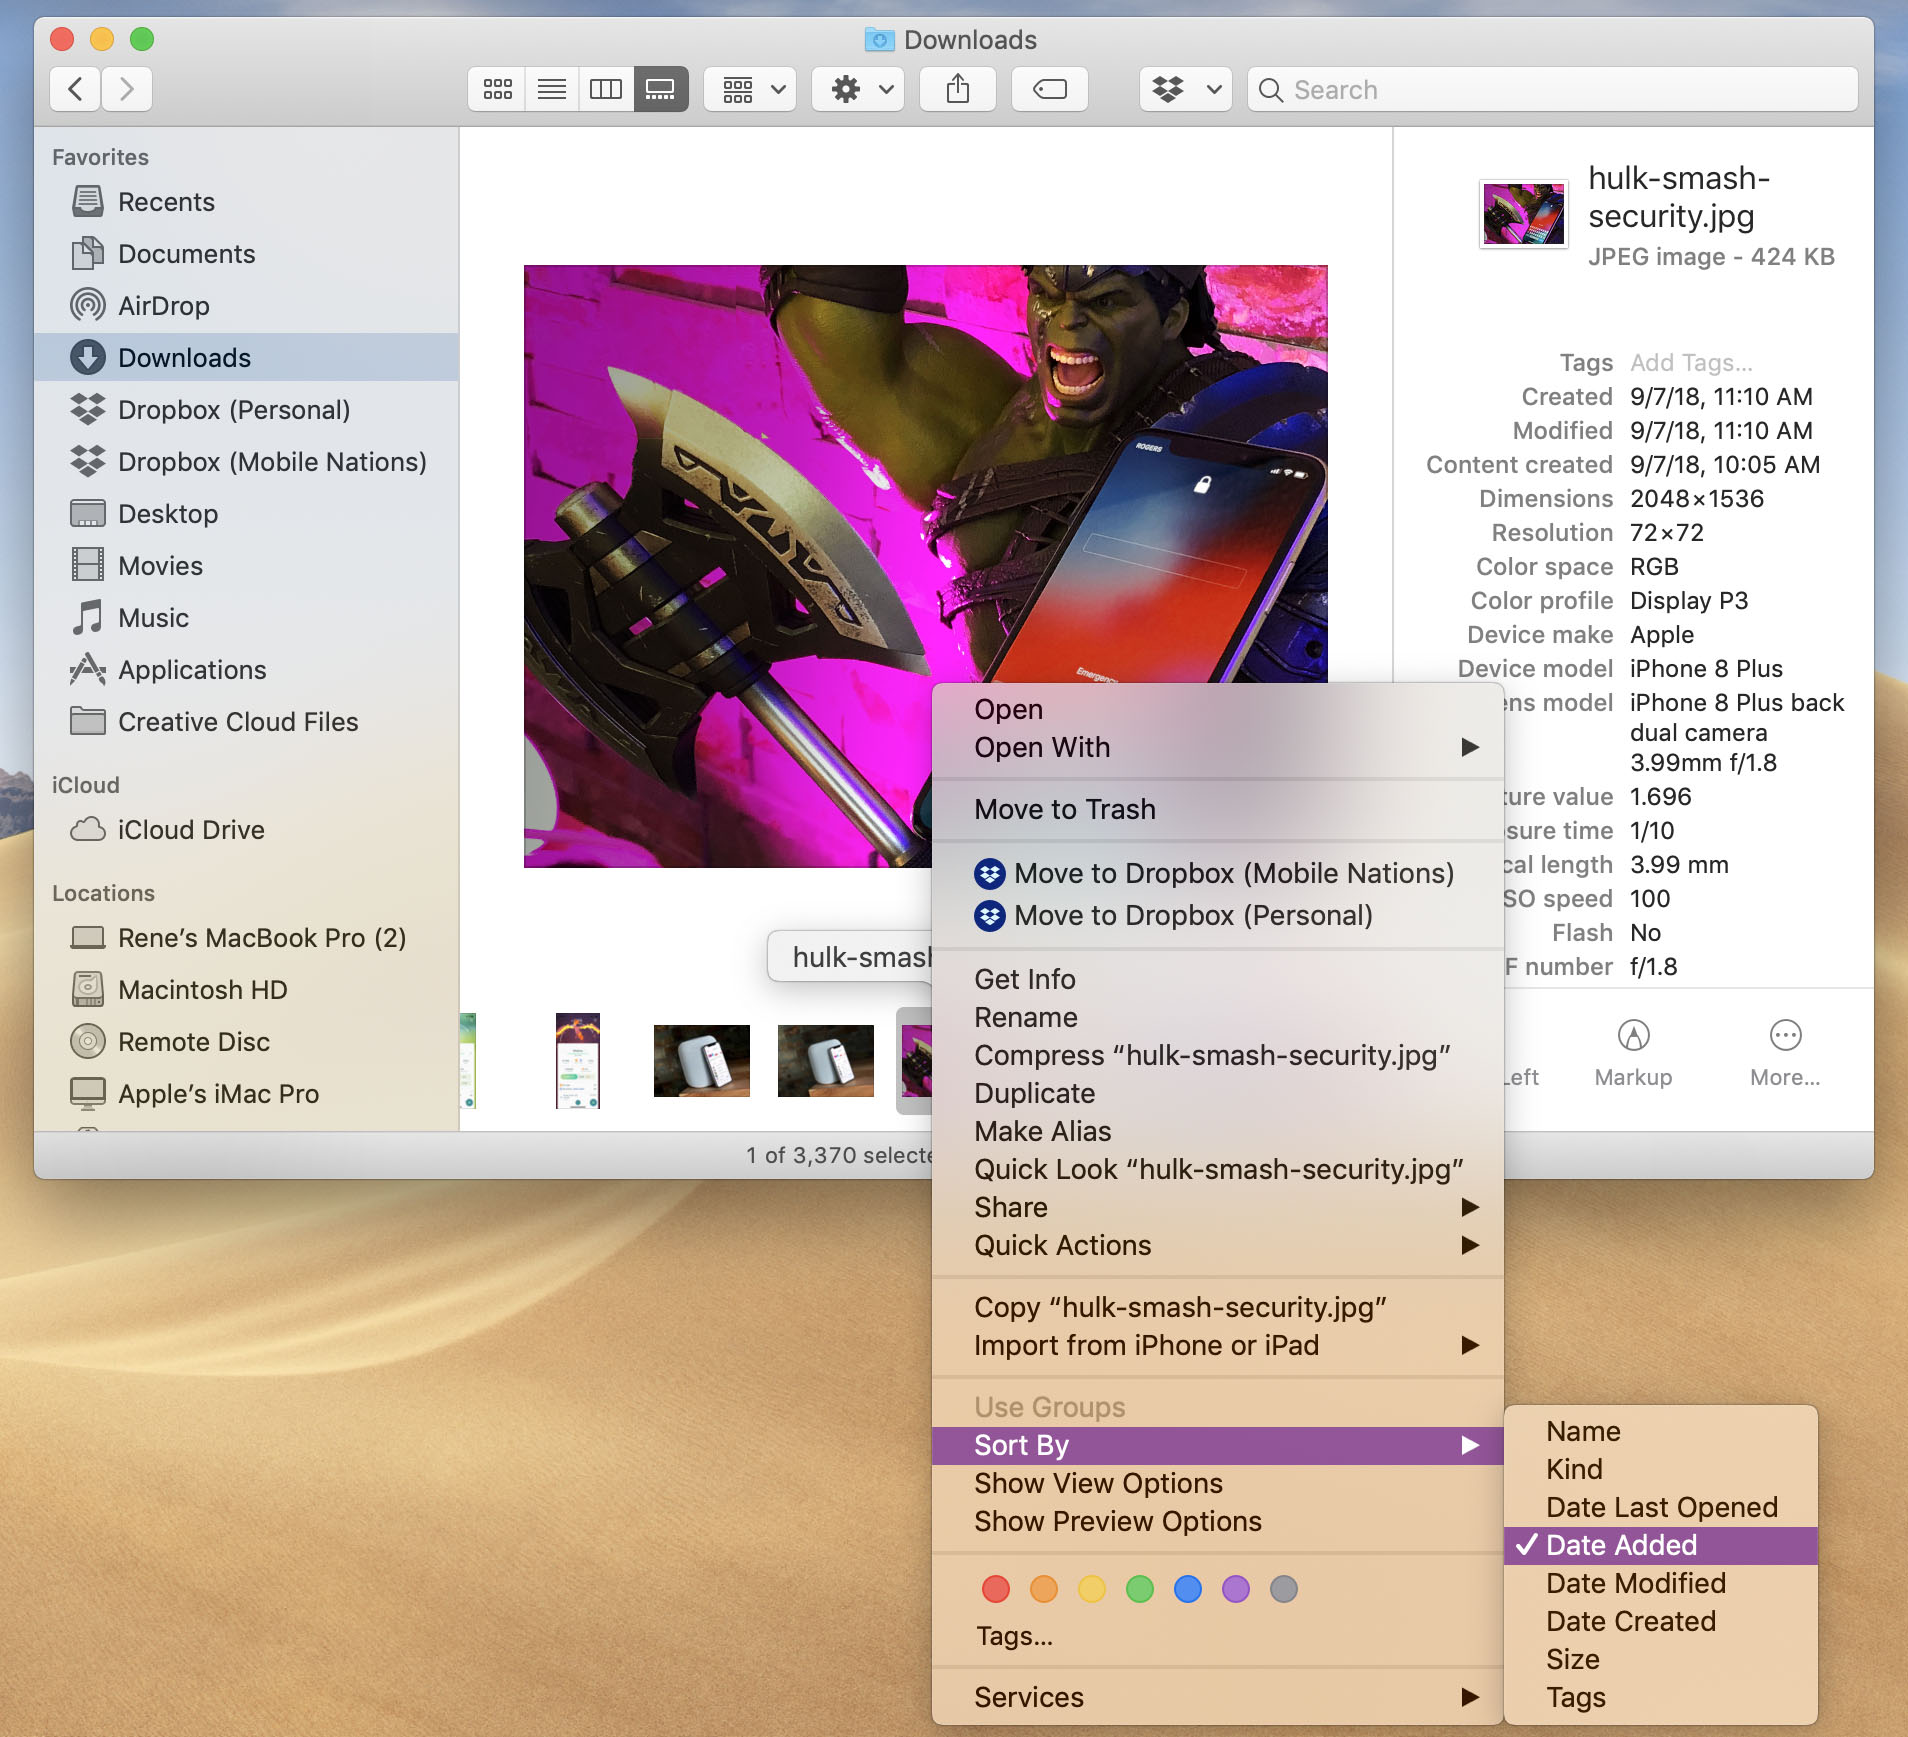Choose Move to Trash in context menu
This screenshot has height=1737, width=1908.
(1217, 809)
